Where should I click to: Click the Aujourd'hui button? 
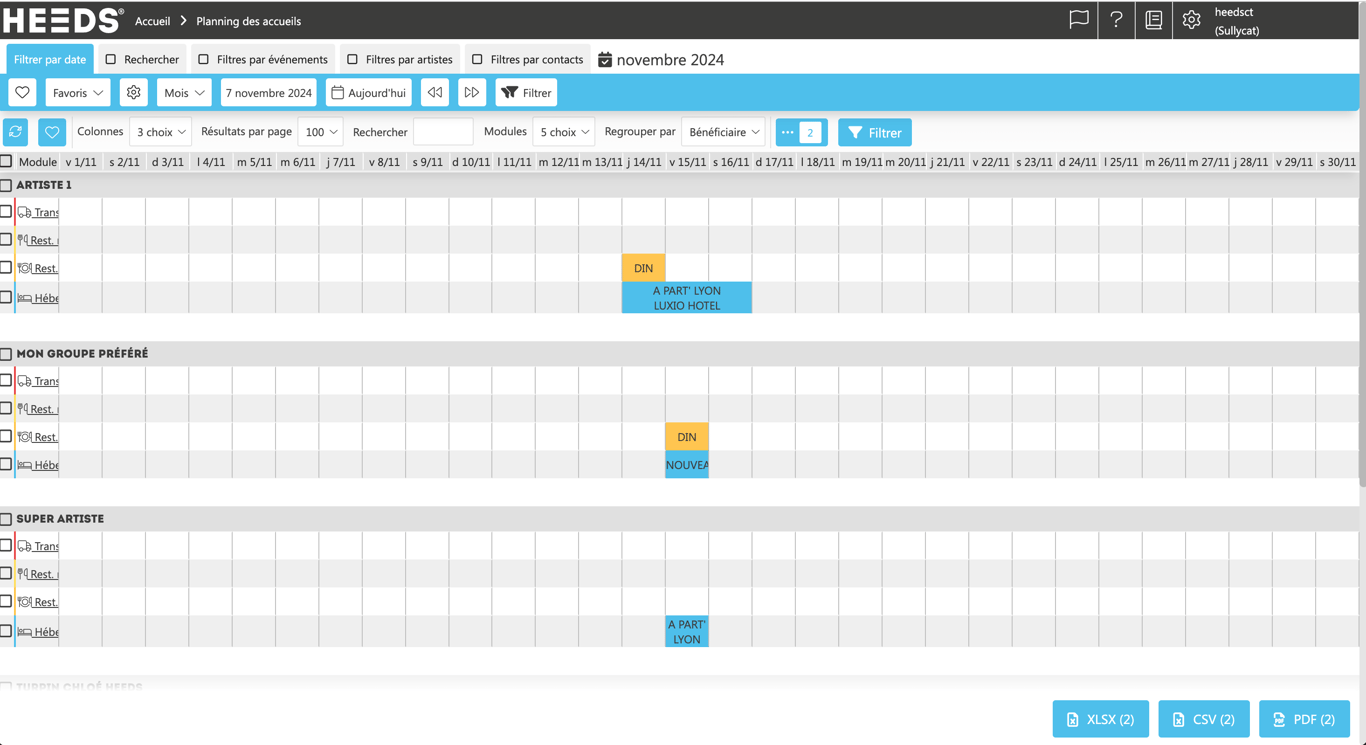[369, 93]
